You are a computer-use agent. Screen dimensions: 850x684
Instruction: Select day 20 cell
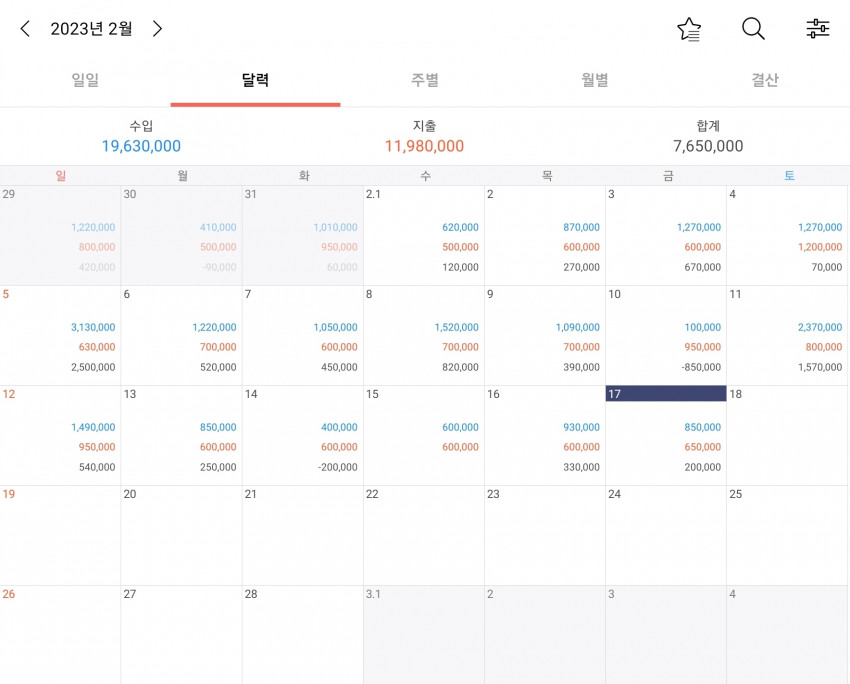tap(182, 535)
